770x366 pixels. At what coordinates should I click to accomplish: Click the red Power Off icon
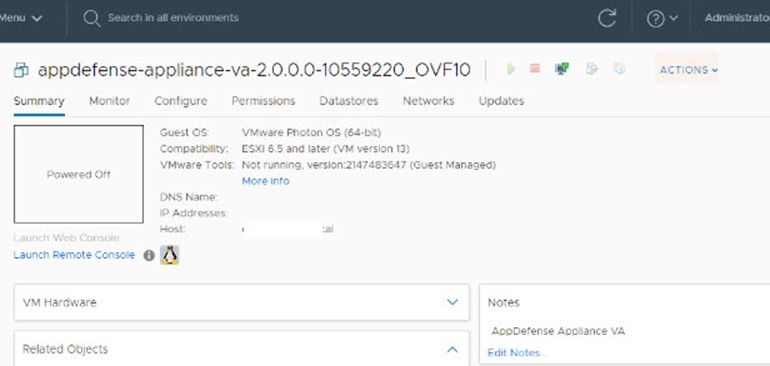535,69
